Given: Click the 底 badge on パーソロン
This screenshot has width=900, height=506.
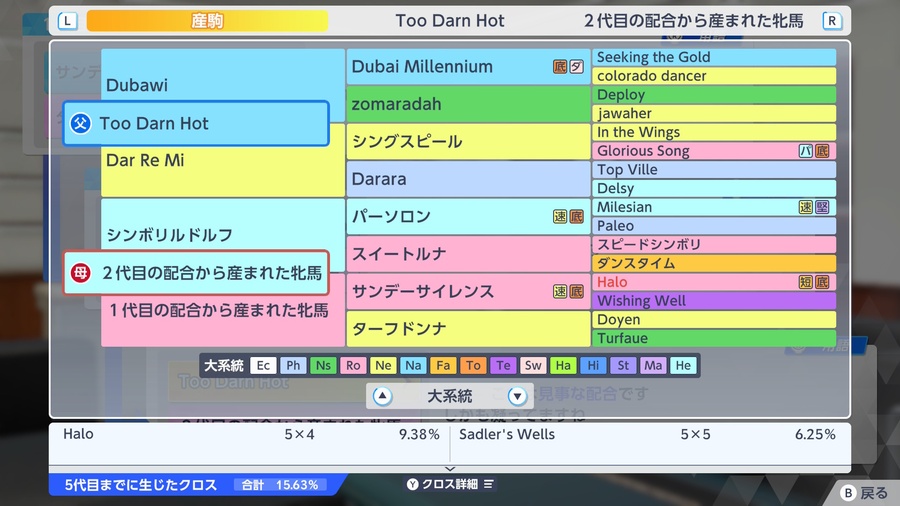Looking at the screenshot, I should point(577,216).
